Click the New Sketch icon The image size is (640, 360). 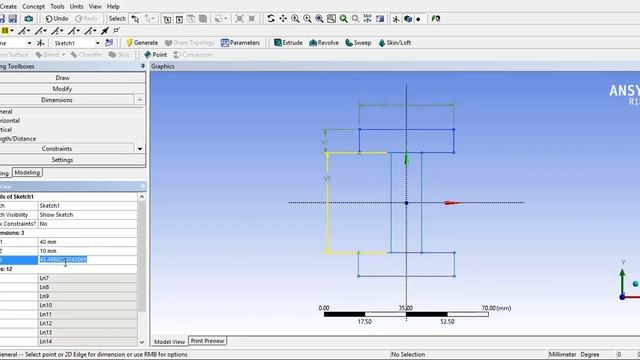tap(109, 43)
